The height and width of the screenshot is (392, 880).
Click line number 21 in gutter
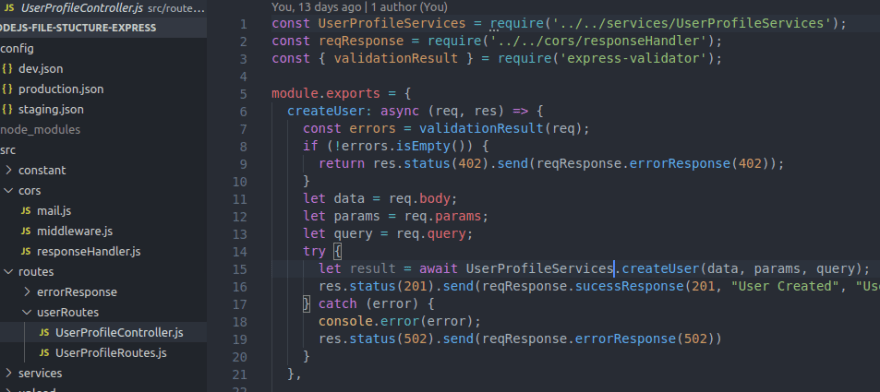point(239,374)
